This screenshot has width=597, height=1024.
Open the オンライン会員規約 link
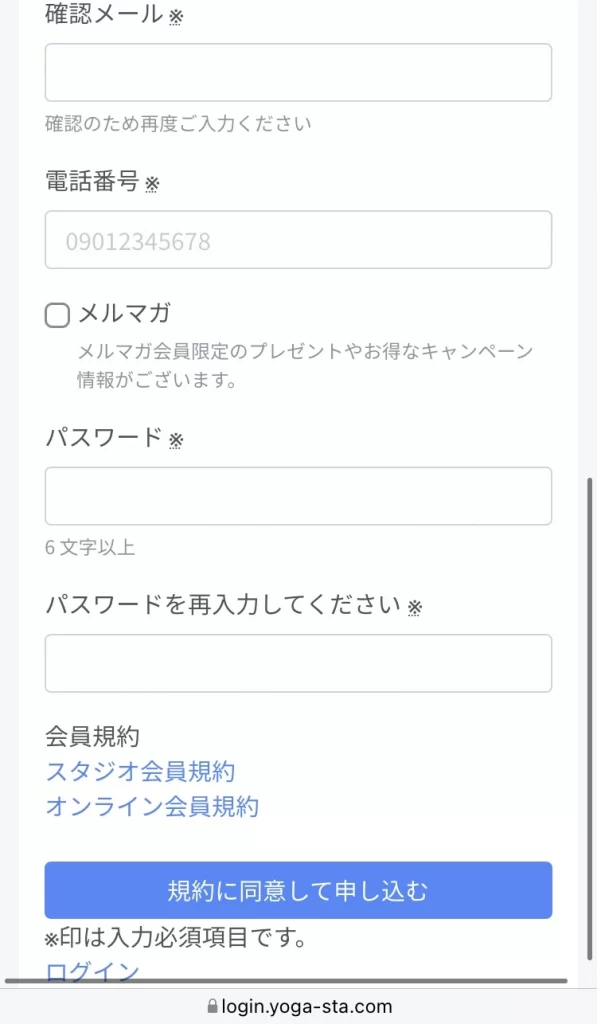click(x=152, y=807)
